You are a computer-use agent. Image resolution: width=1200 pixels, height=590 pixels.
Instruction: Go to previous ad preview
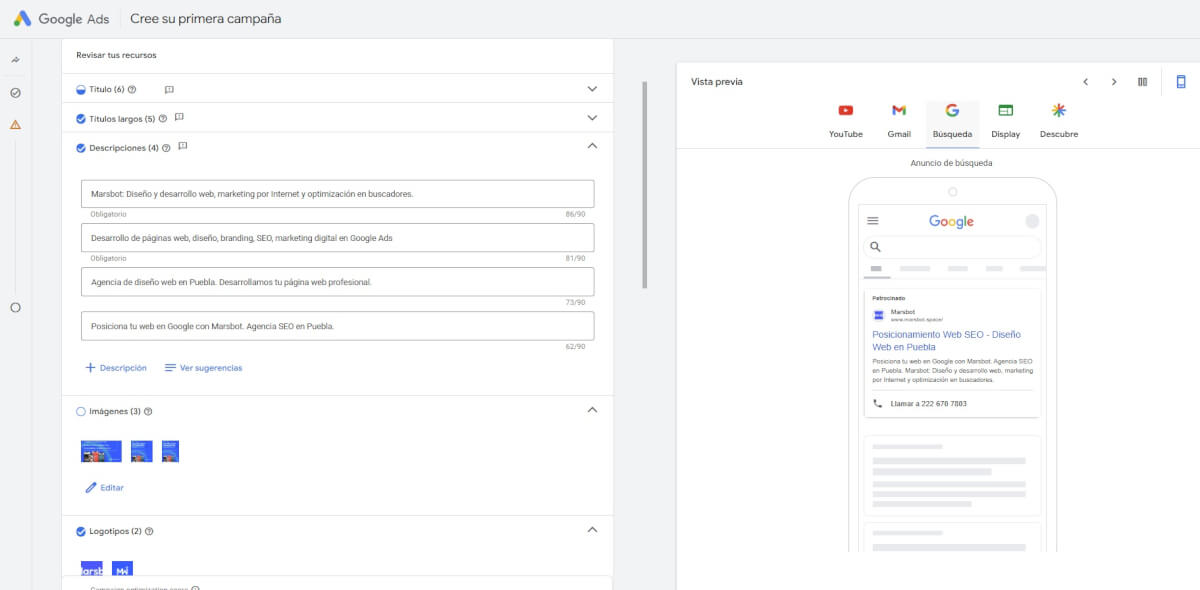(x=1085, y=82)
